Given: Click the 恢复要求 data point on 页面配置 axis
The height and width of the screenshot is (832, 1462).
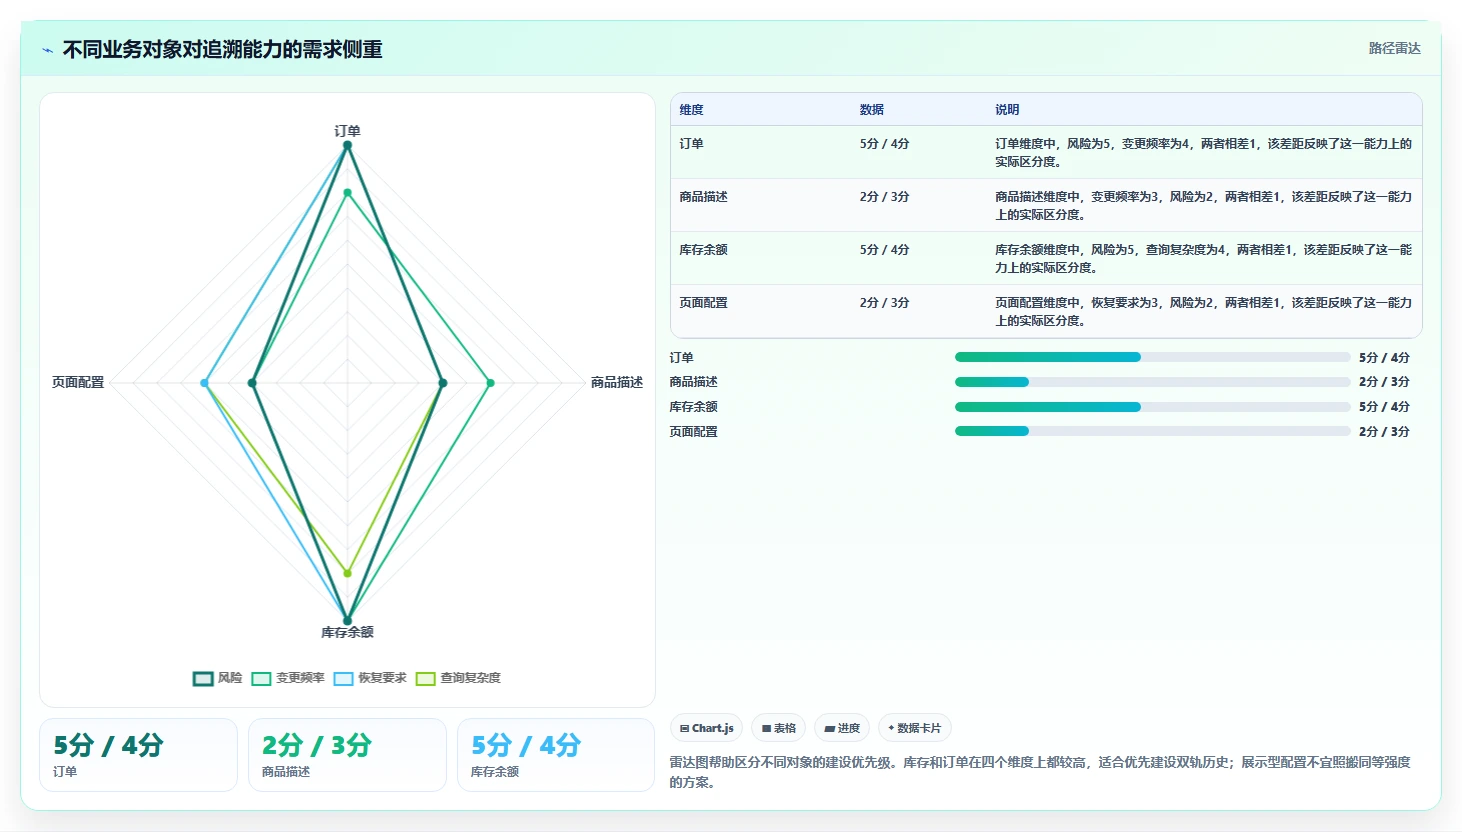Looking at the screenshot, I should 205,383.
